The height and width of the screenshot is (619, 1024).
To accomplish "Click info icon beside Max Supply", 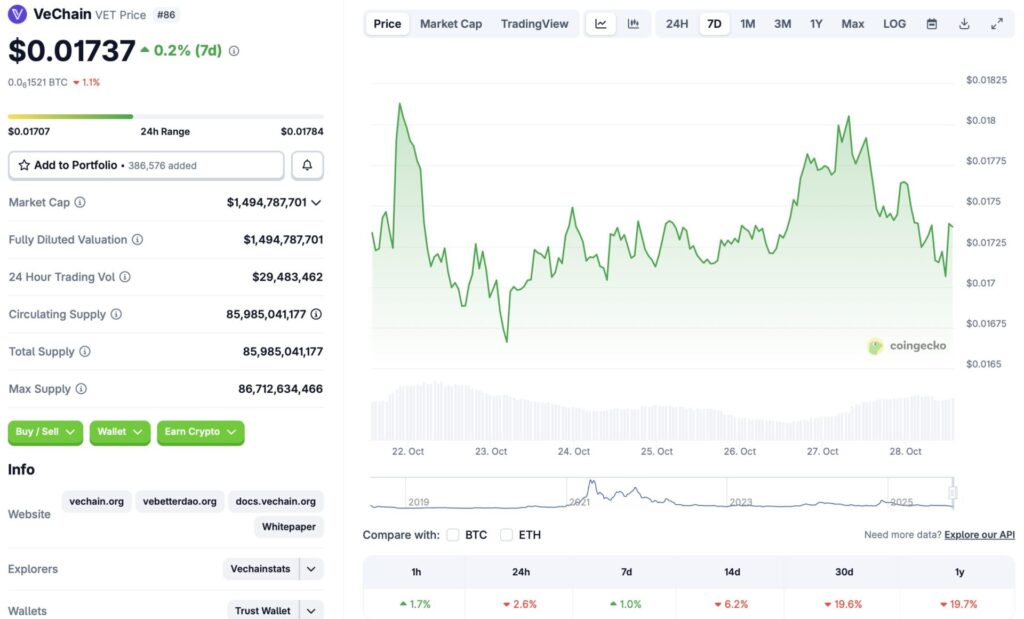I will tap(81, 389).
